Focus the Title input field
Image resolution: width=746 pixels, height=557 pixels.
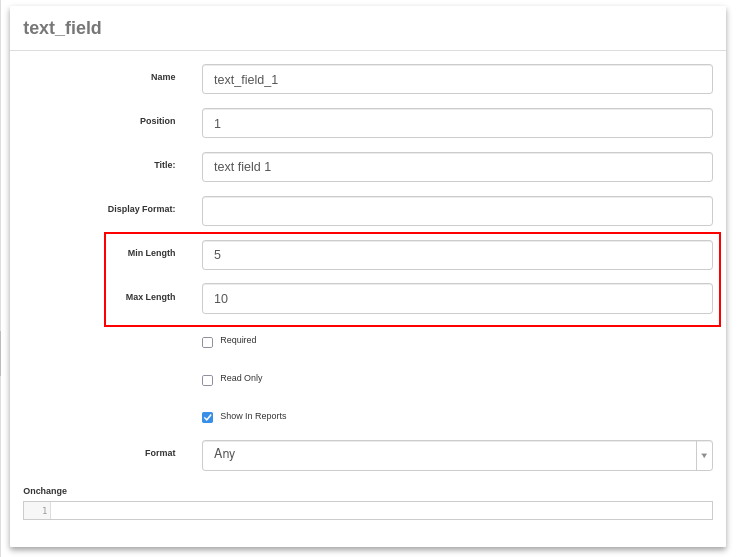point(457,167)
